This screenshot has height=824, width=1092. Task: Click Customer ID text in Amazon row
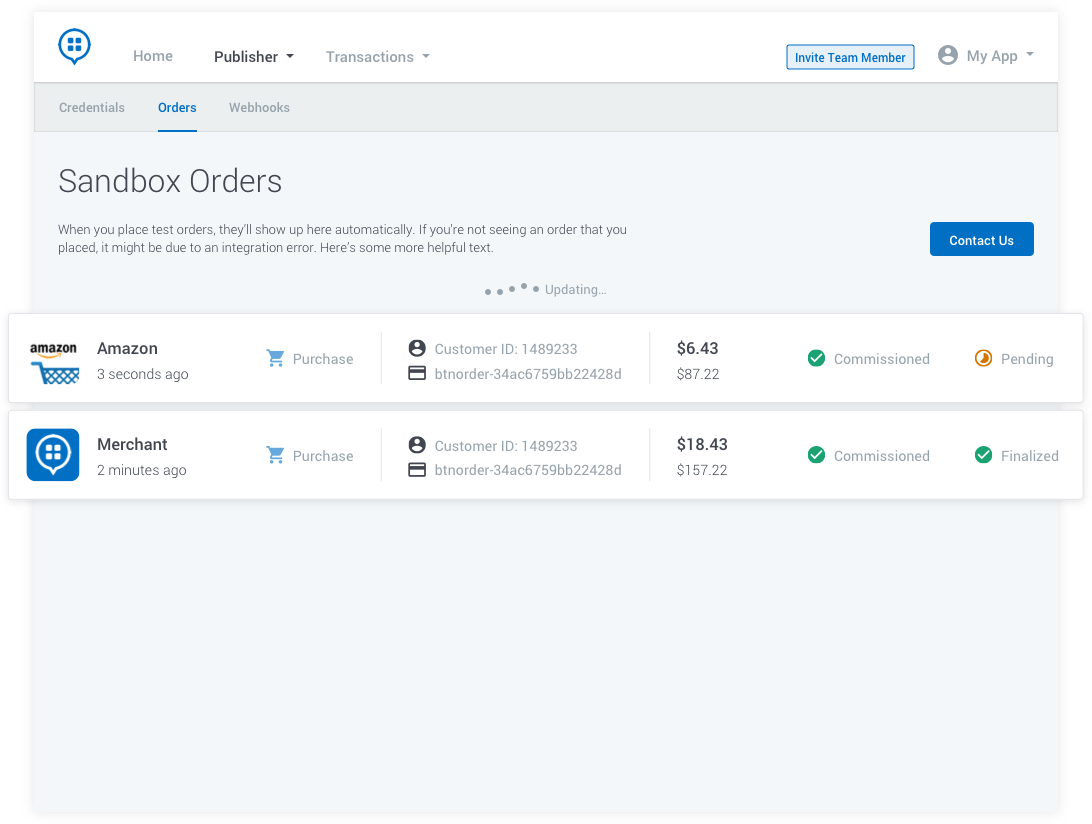[x=506, y=349]
